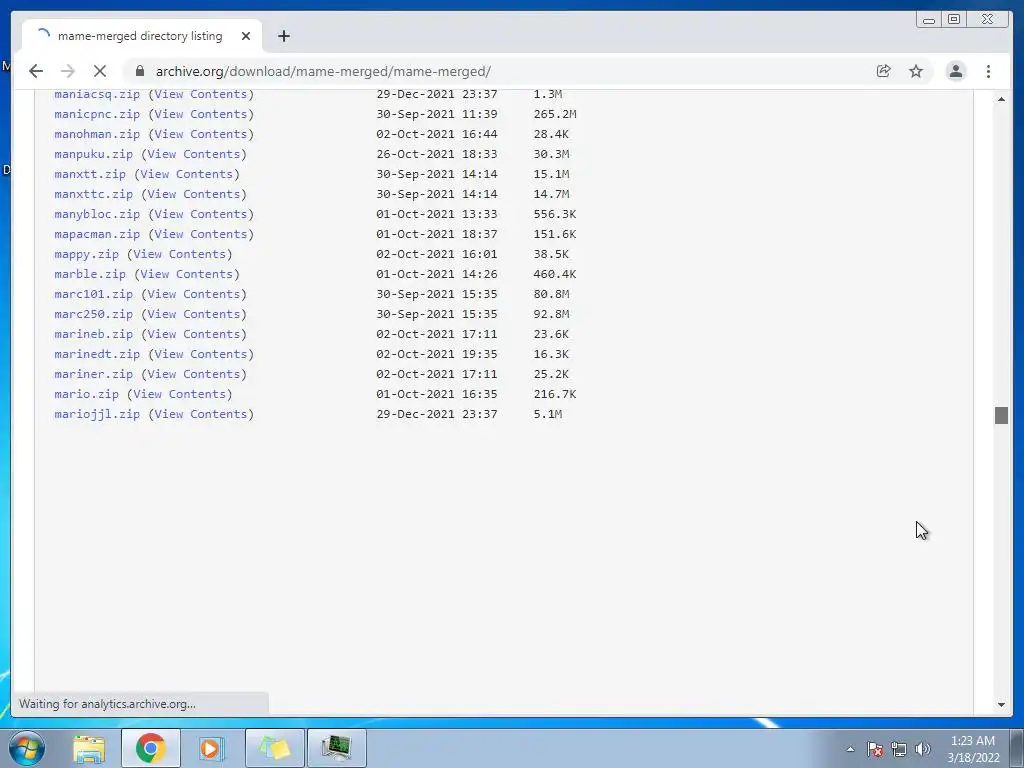Download marc250.zip file link
The height and width of the screenshot is (768, 1024).
93,314
